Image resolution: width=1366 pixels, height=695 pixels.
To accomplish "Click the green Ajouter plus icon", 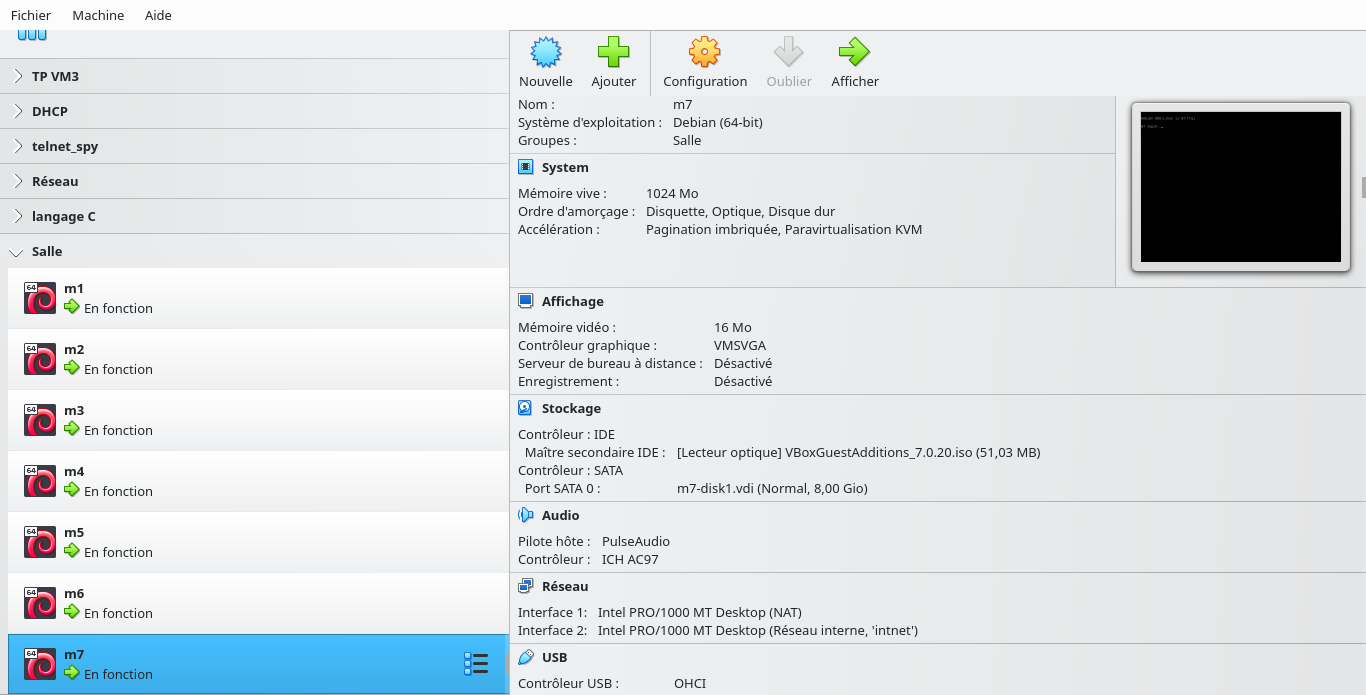I will coord(613,52).
